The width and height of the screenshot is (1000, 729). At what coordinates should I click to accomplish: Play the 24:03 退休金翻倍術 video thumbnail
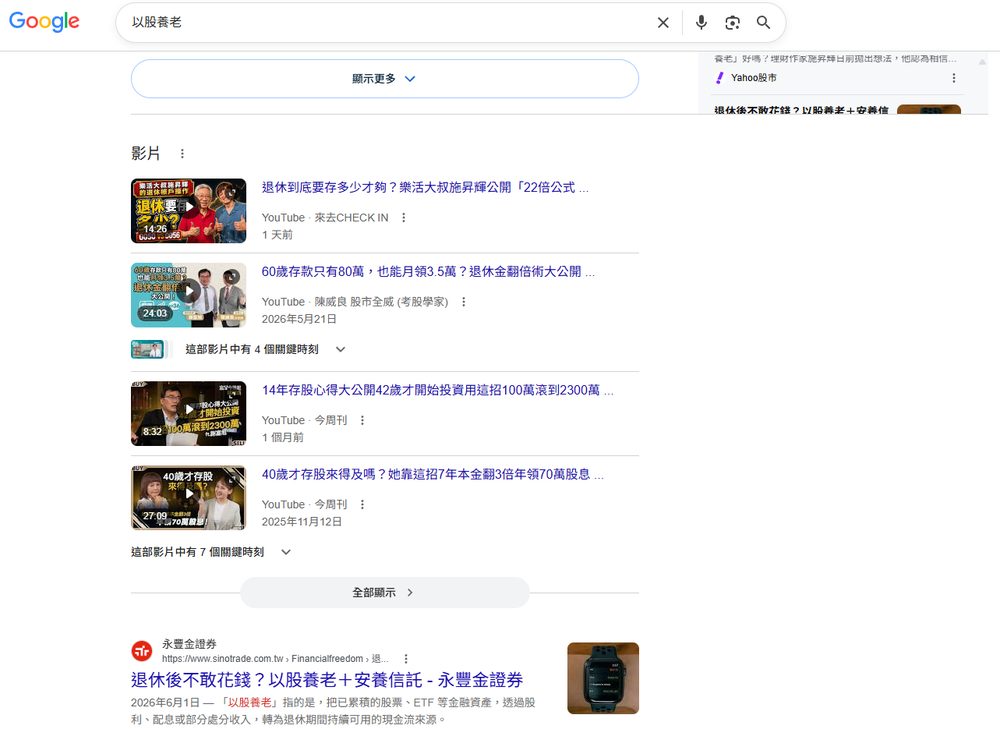pos(188,295)
